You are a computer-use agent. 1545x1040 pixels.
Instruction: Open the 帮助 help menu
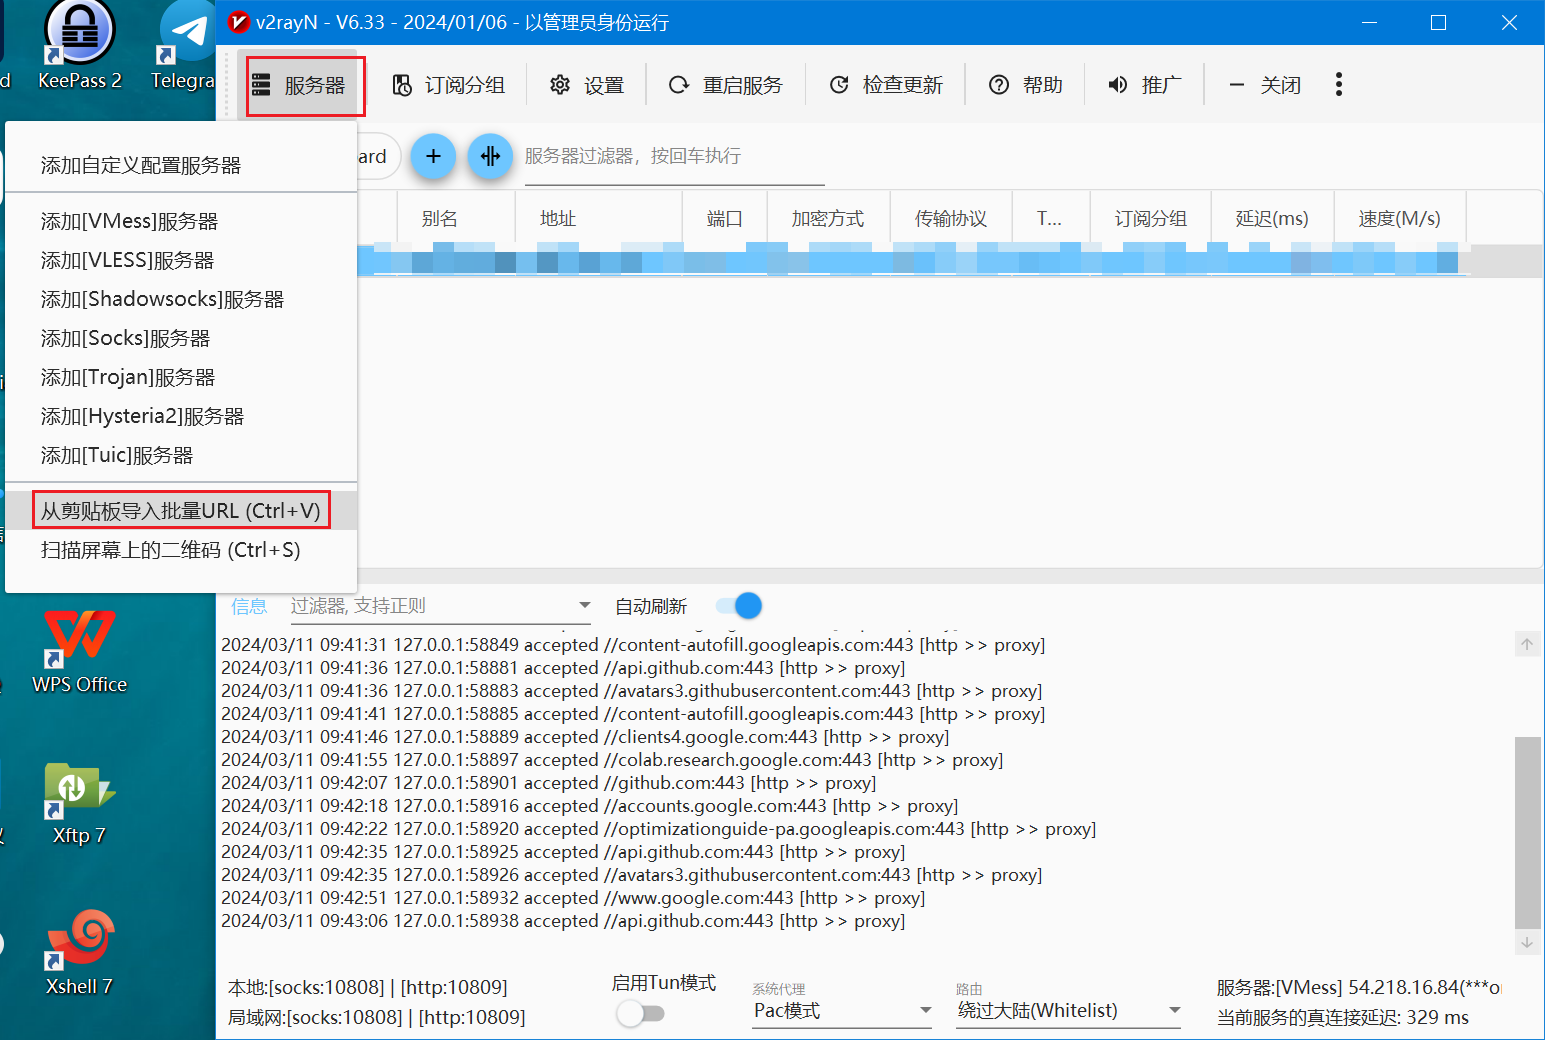1026,86
